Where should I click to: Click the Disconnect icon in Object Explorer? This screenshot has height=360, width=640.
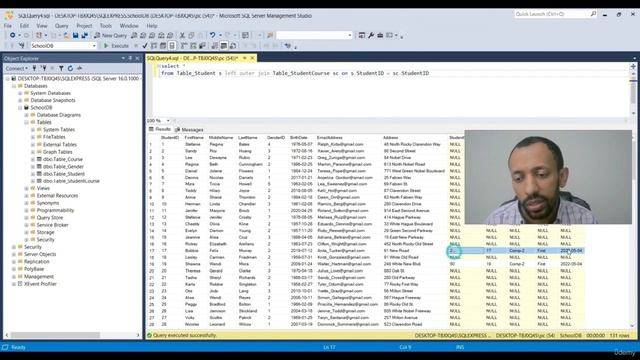point(43,68)
